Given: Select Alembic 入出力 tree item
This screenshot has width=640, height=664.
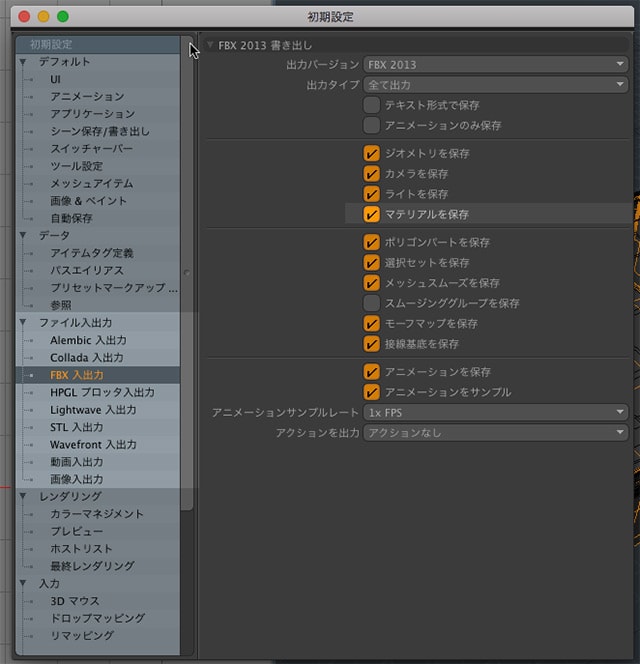Looking at the screenshot, I should 88,340.
